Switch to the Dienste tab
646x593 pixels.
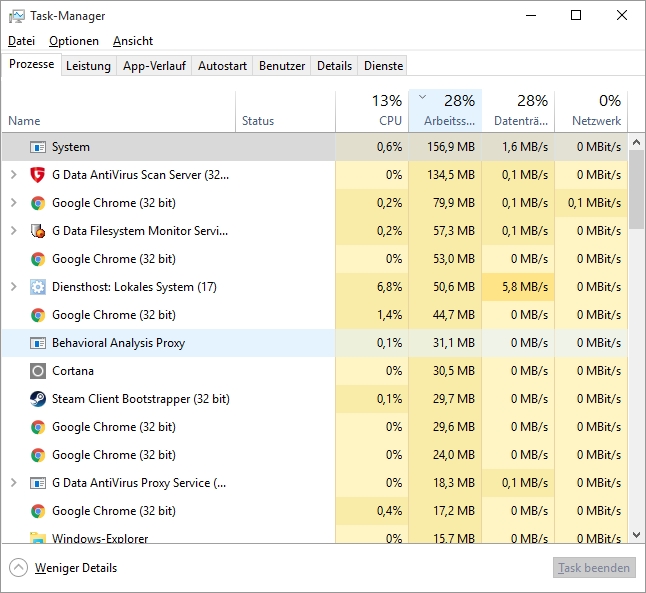(384, 66)
